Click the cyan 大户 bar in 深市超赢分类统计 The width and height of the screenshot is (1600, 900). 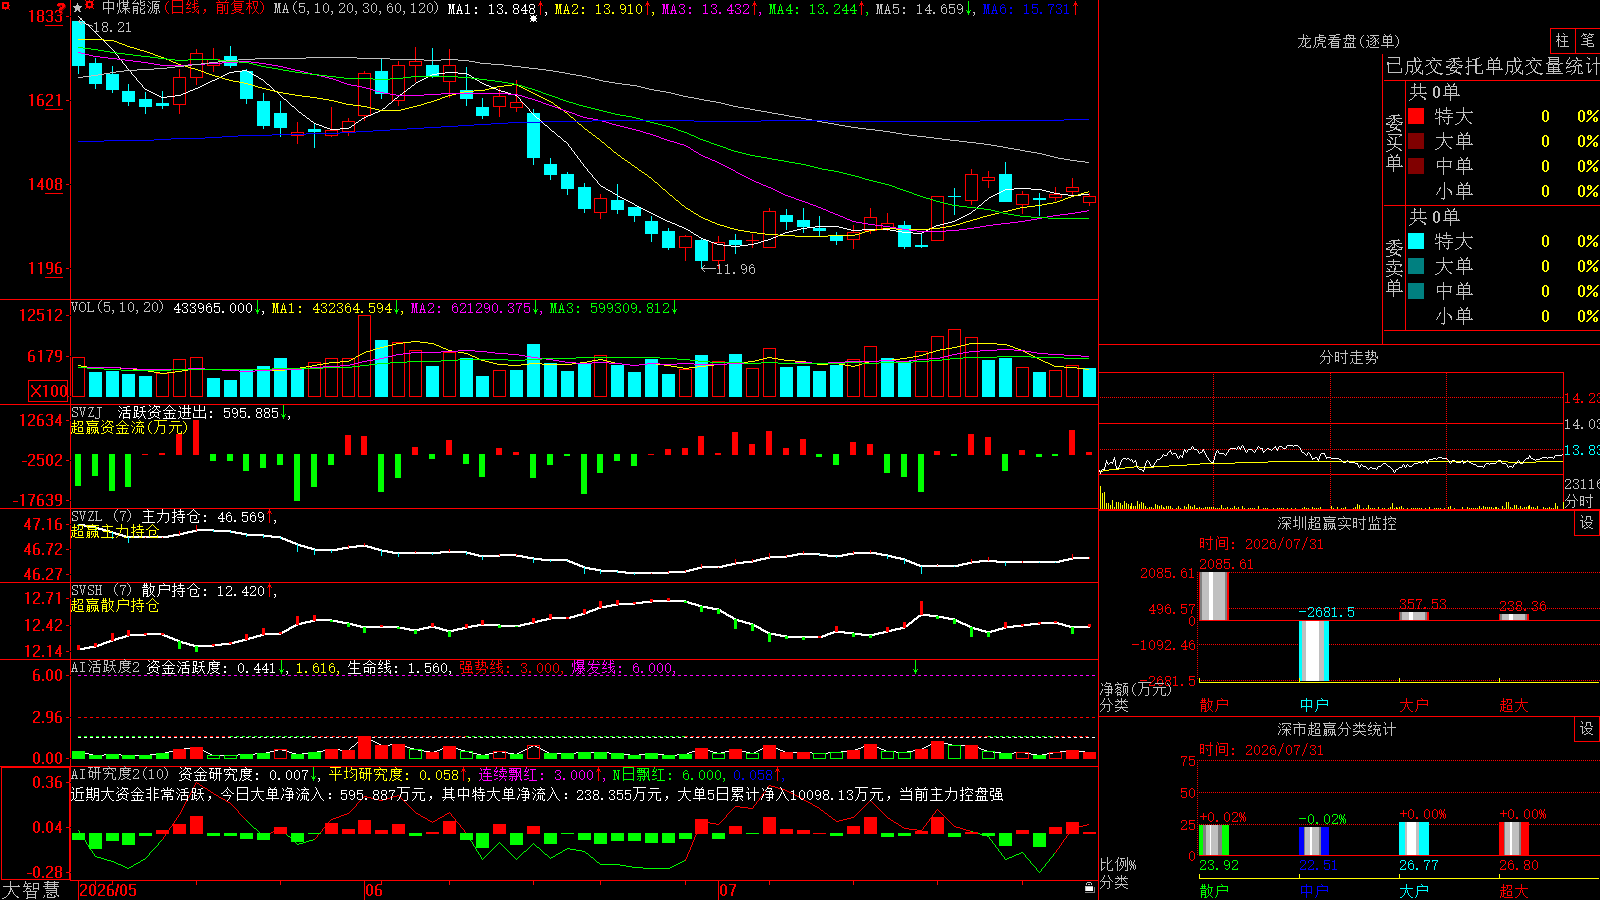[x=1414, y=839]
